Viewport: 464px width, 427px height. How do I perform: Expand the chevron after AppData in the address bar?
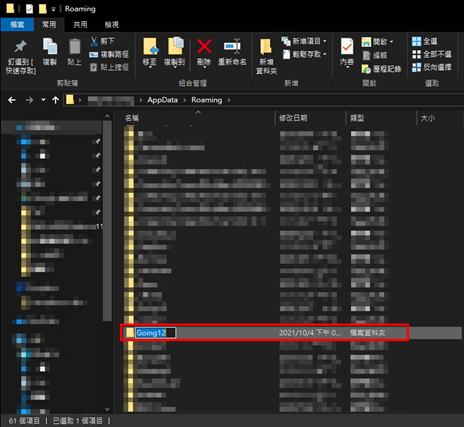pyautogui.click(x=184, y=100)
